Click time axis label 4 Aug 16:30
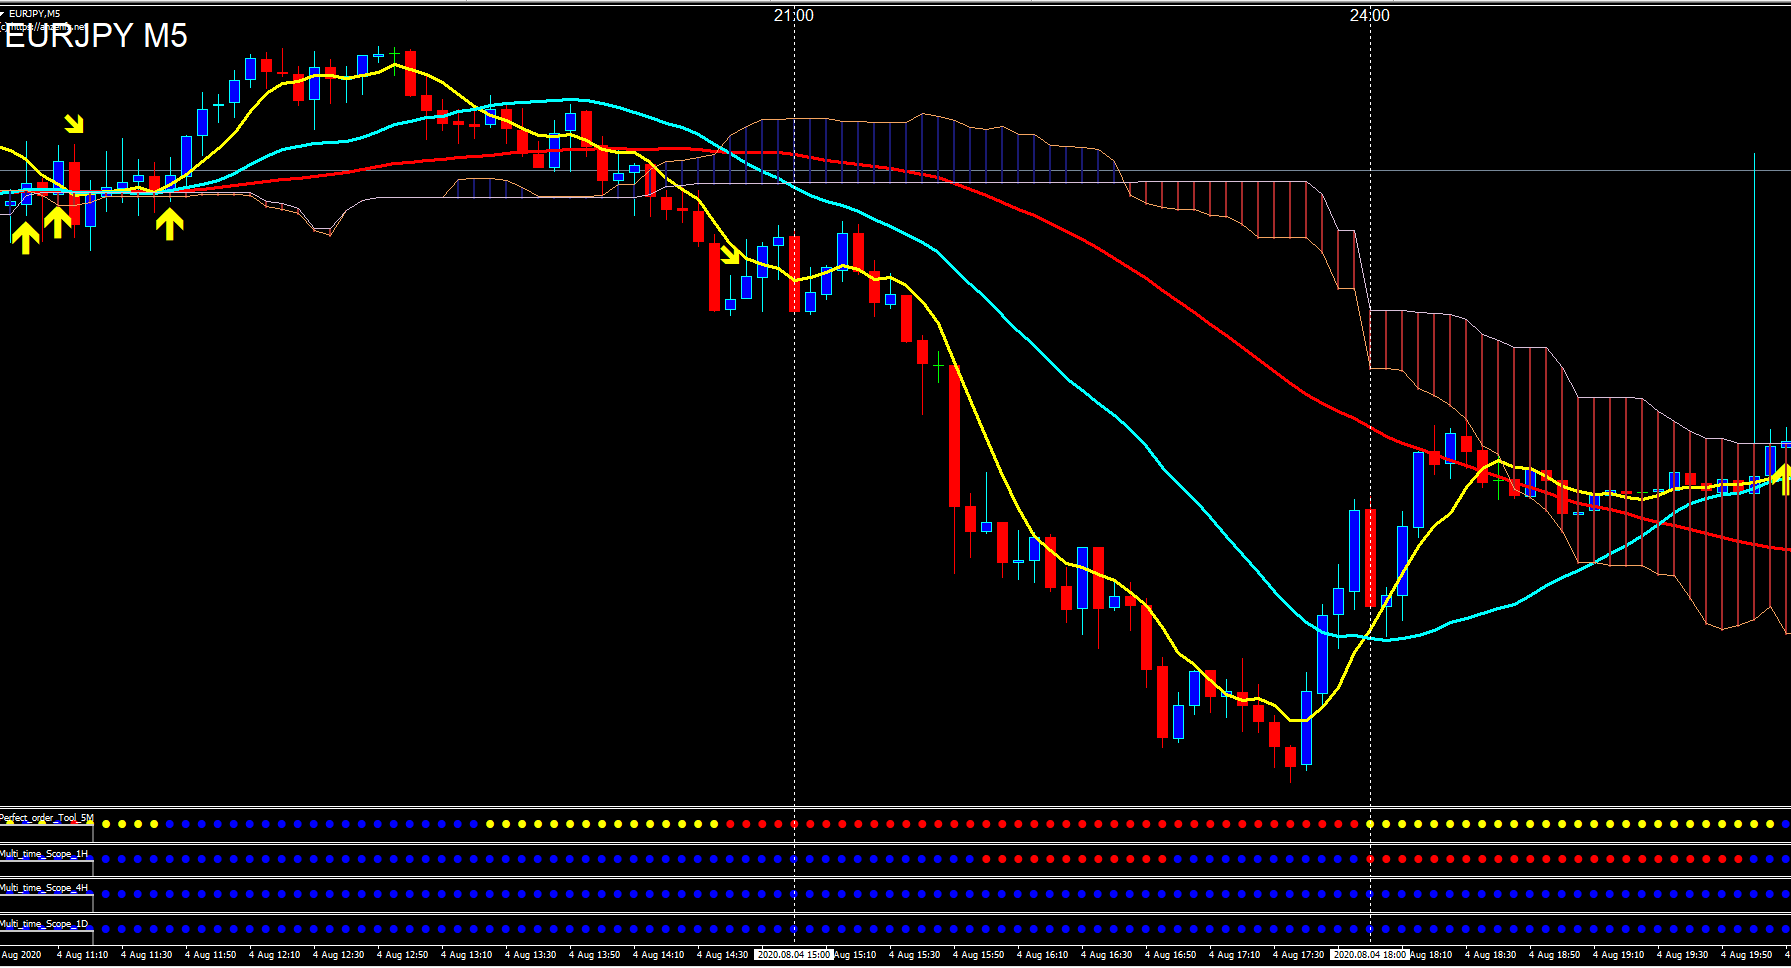1791x968 pixels. [1106, 955]
